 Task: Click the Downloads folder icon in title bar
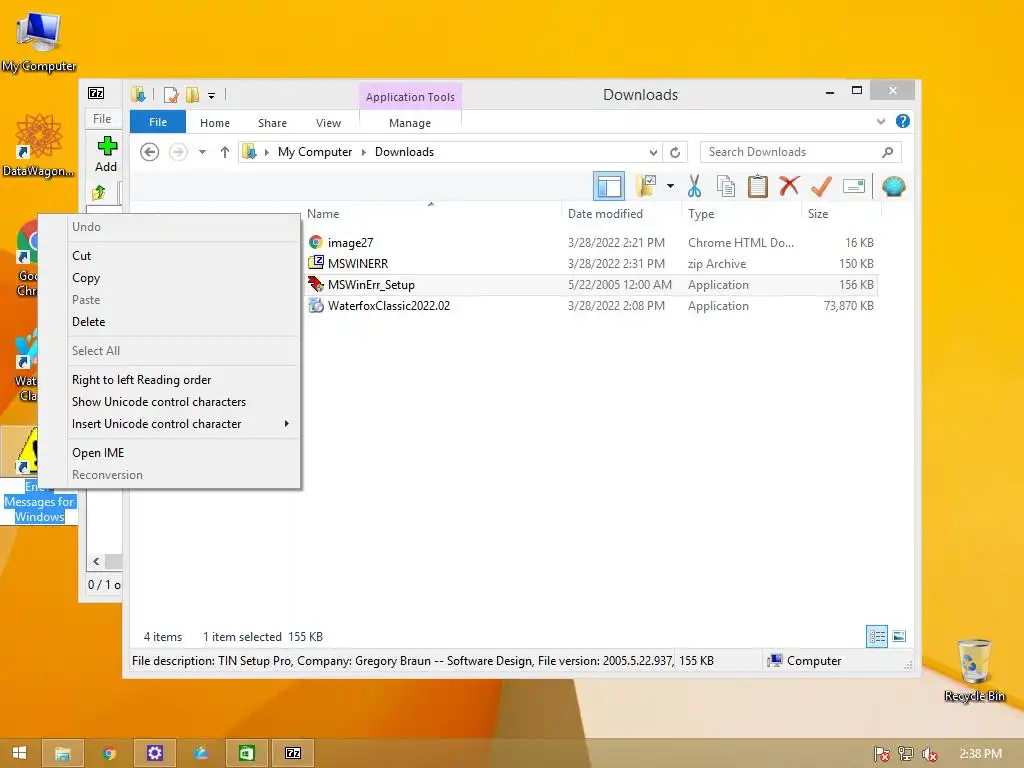pyautogui.click(x=138, y=95)
